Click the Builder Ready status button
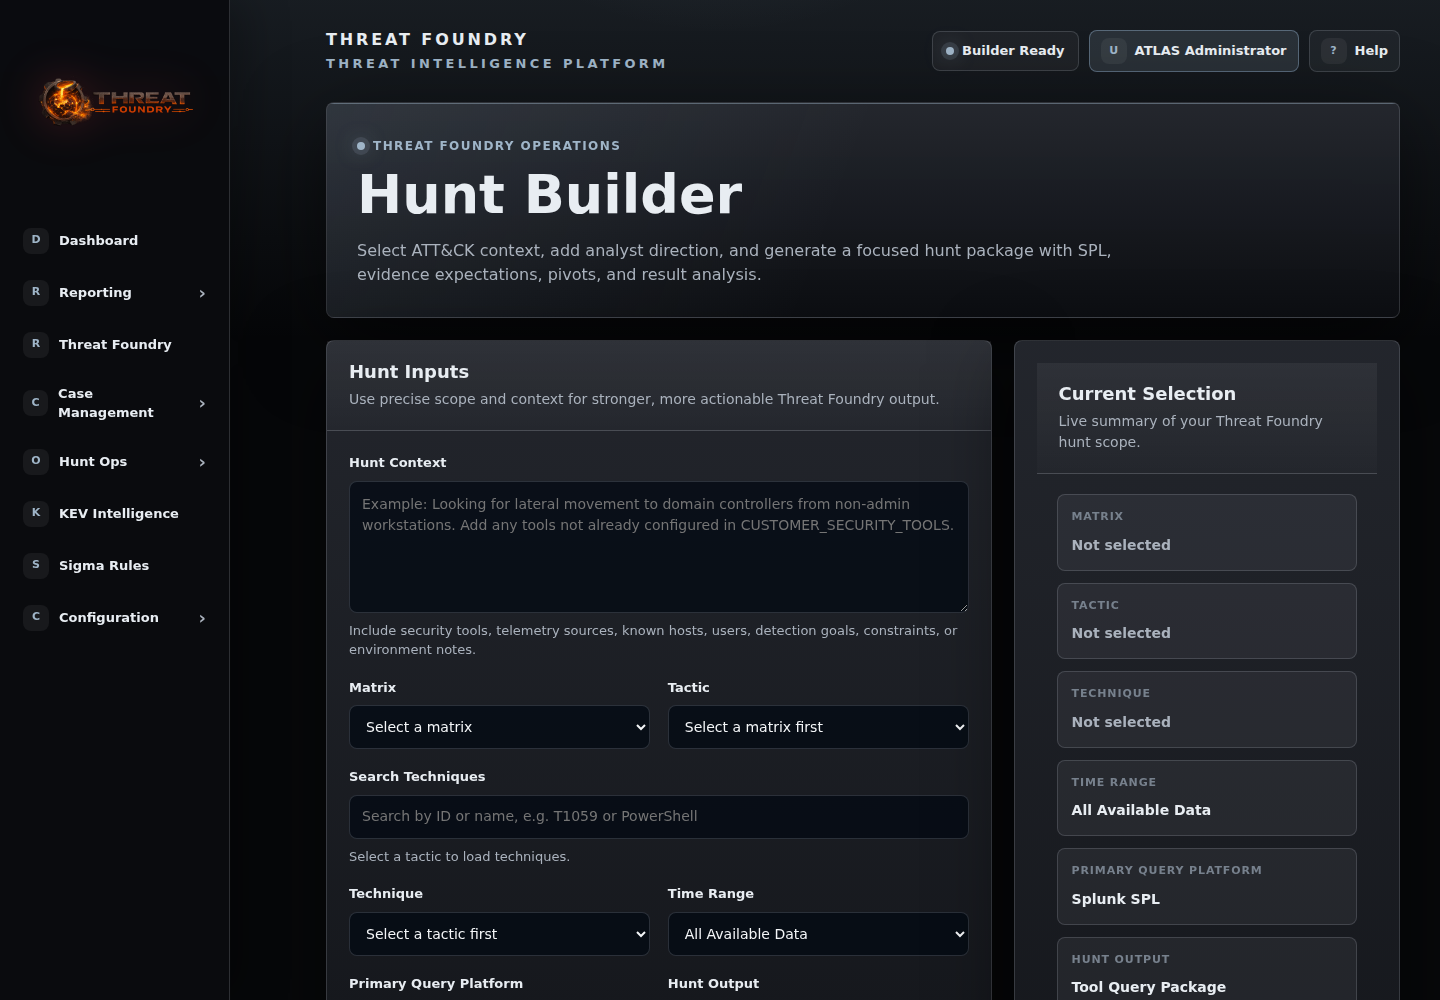This screenshot has height=1000, width=1440. pos(1005,51)
